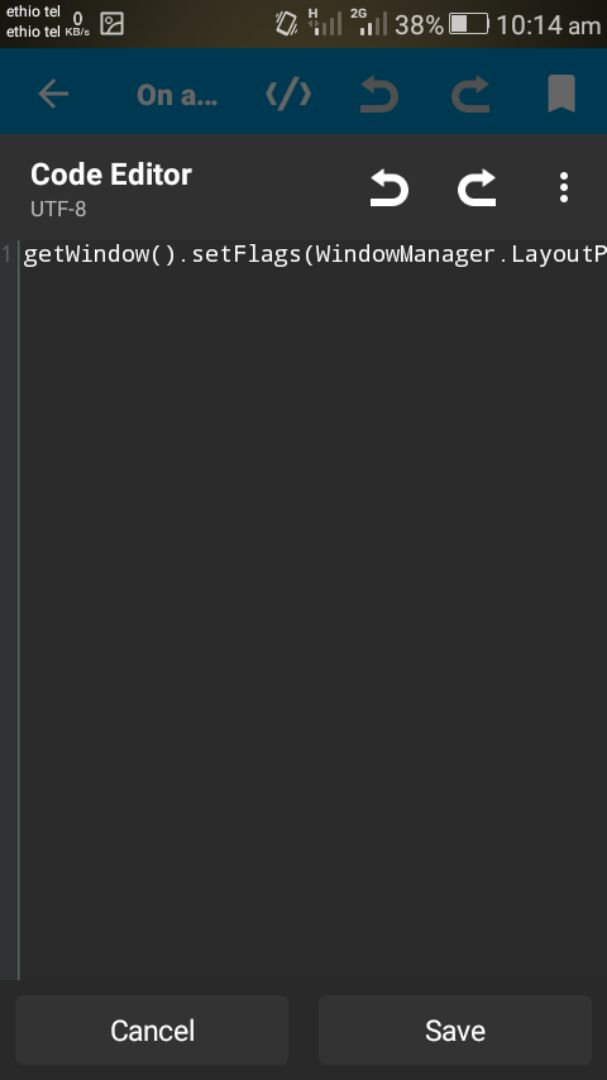The image size is (607, 1080).
Task: Open the source code view icon
Action: pos(288,94)
